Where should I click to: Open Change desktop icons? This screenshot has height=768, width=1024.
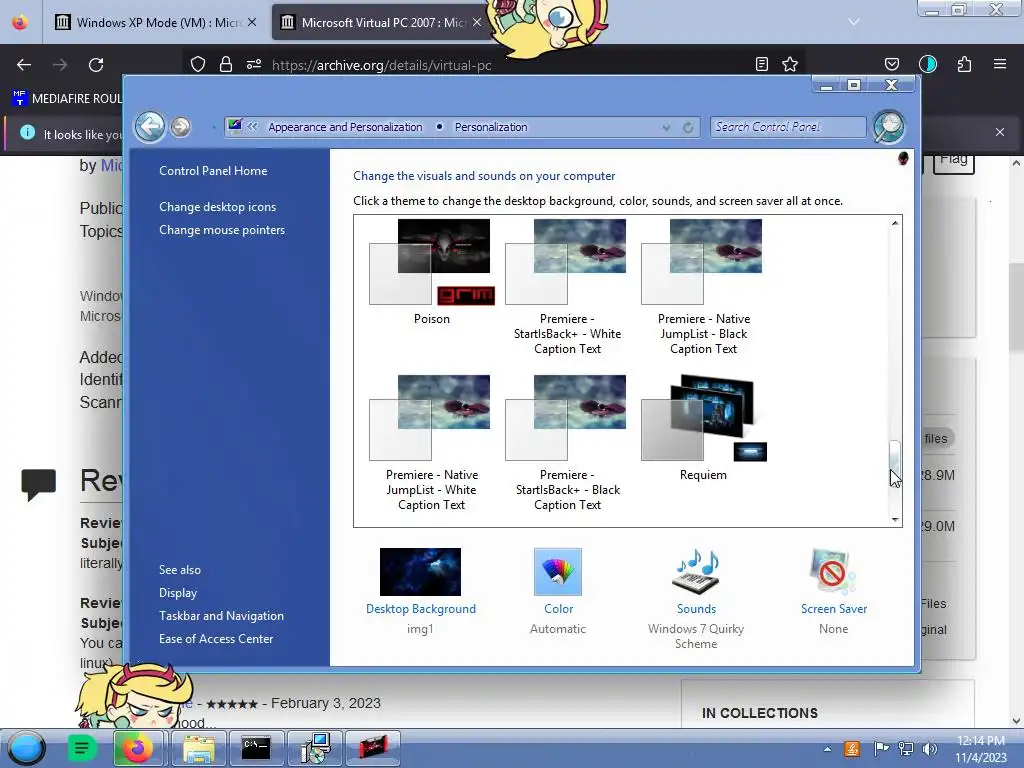[x=217, y=207]
